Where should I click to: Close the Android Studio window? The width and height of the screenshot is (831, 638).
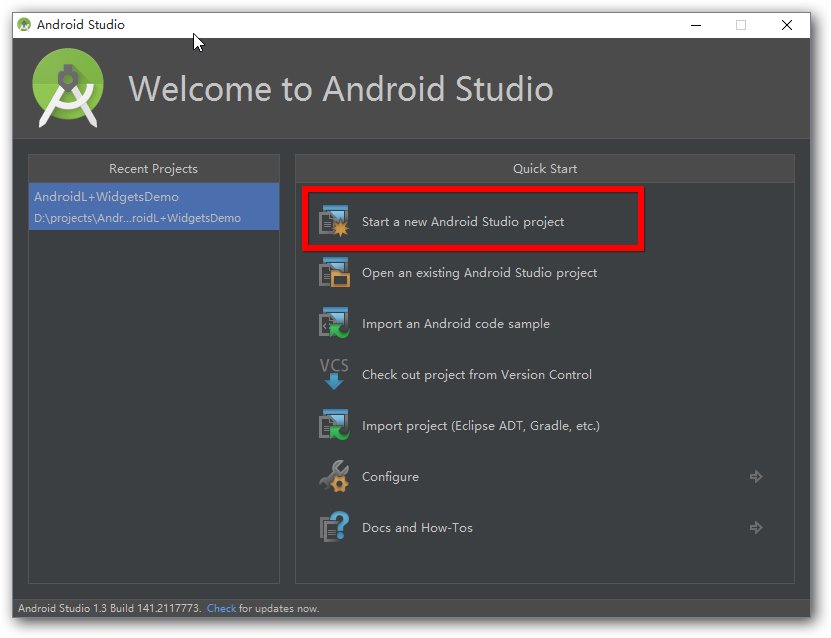(787, 25)
